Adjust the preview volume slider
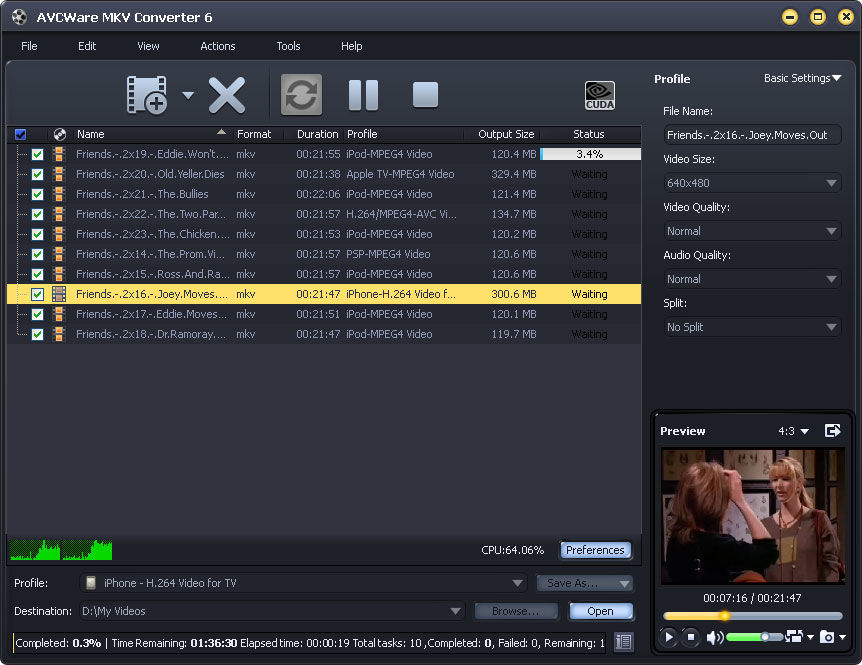The height and width of the screenshot is (665, 862). (755, 637)
